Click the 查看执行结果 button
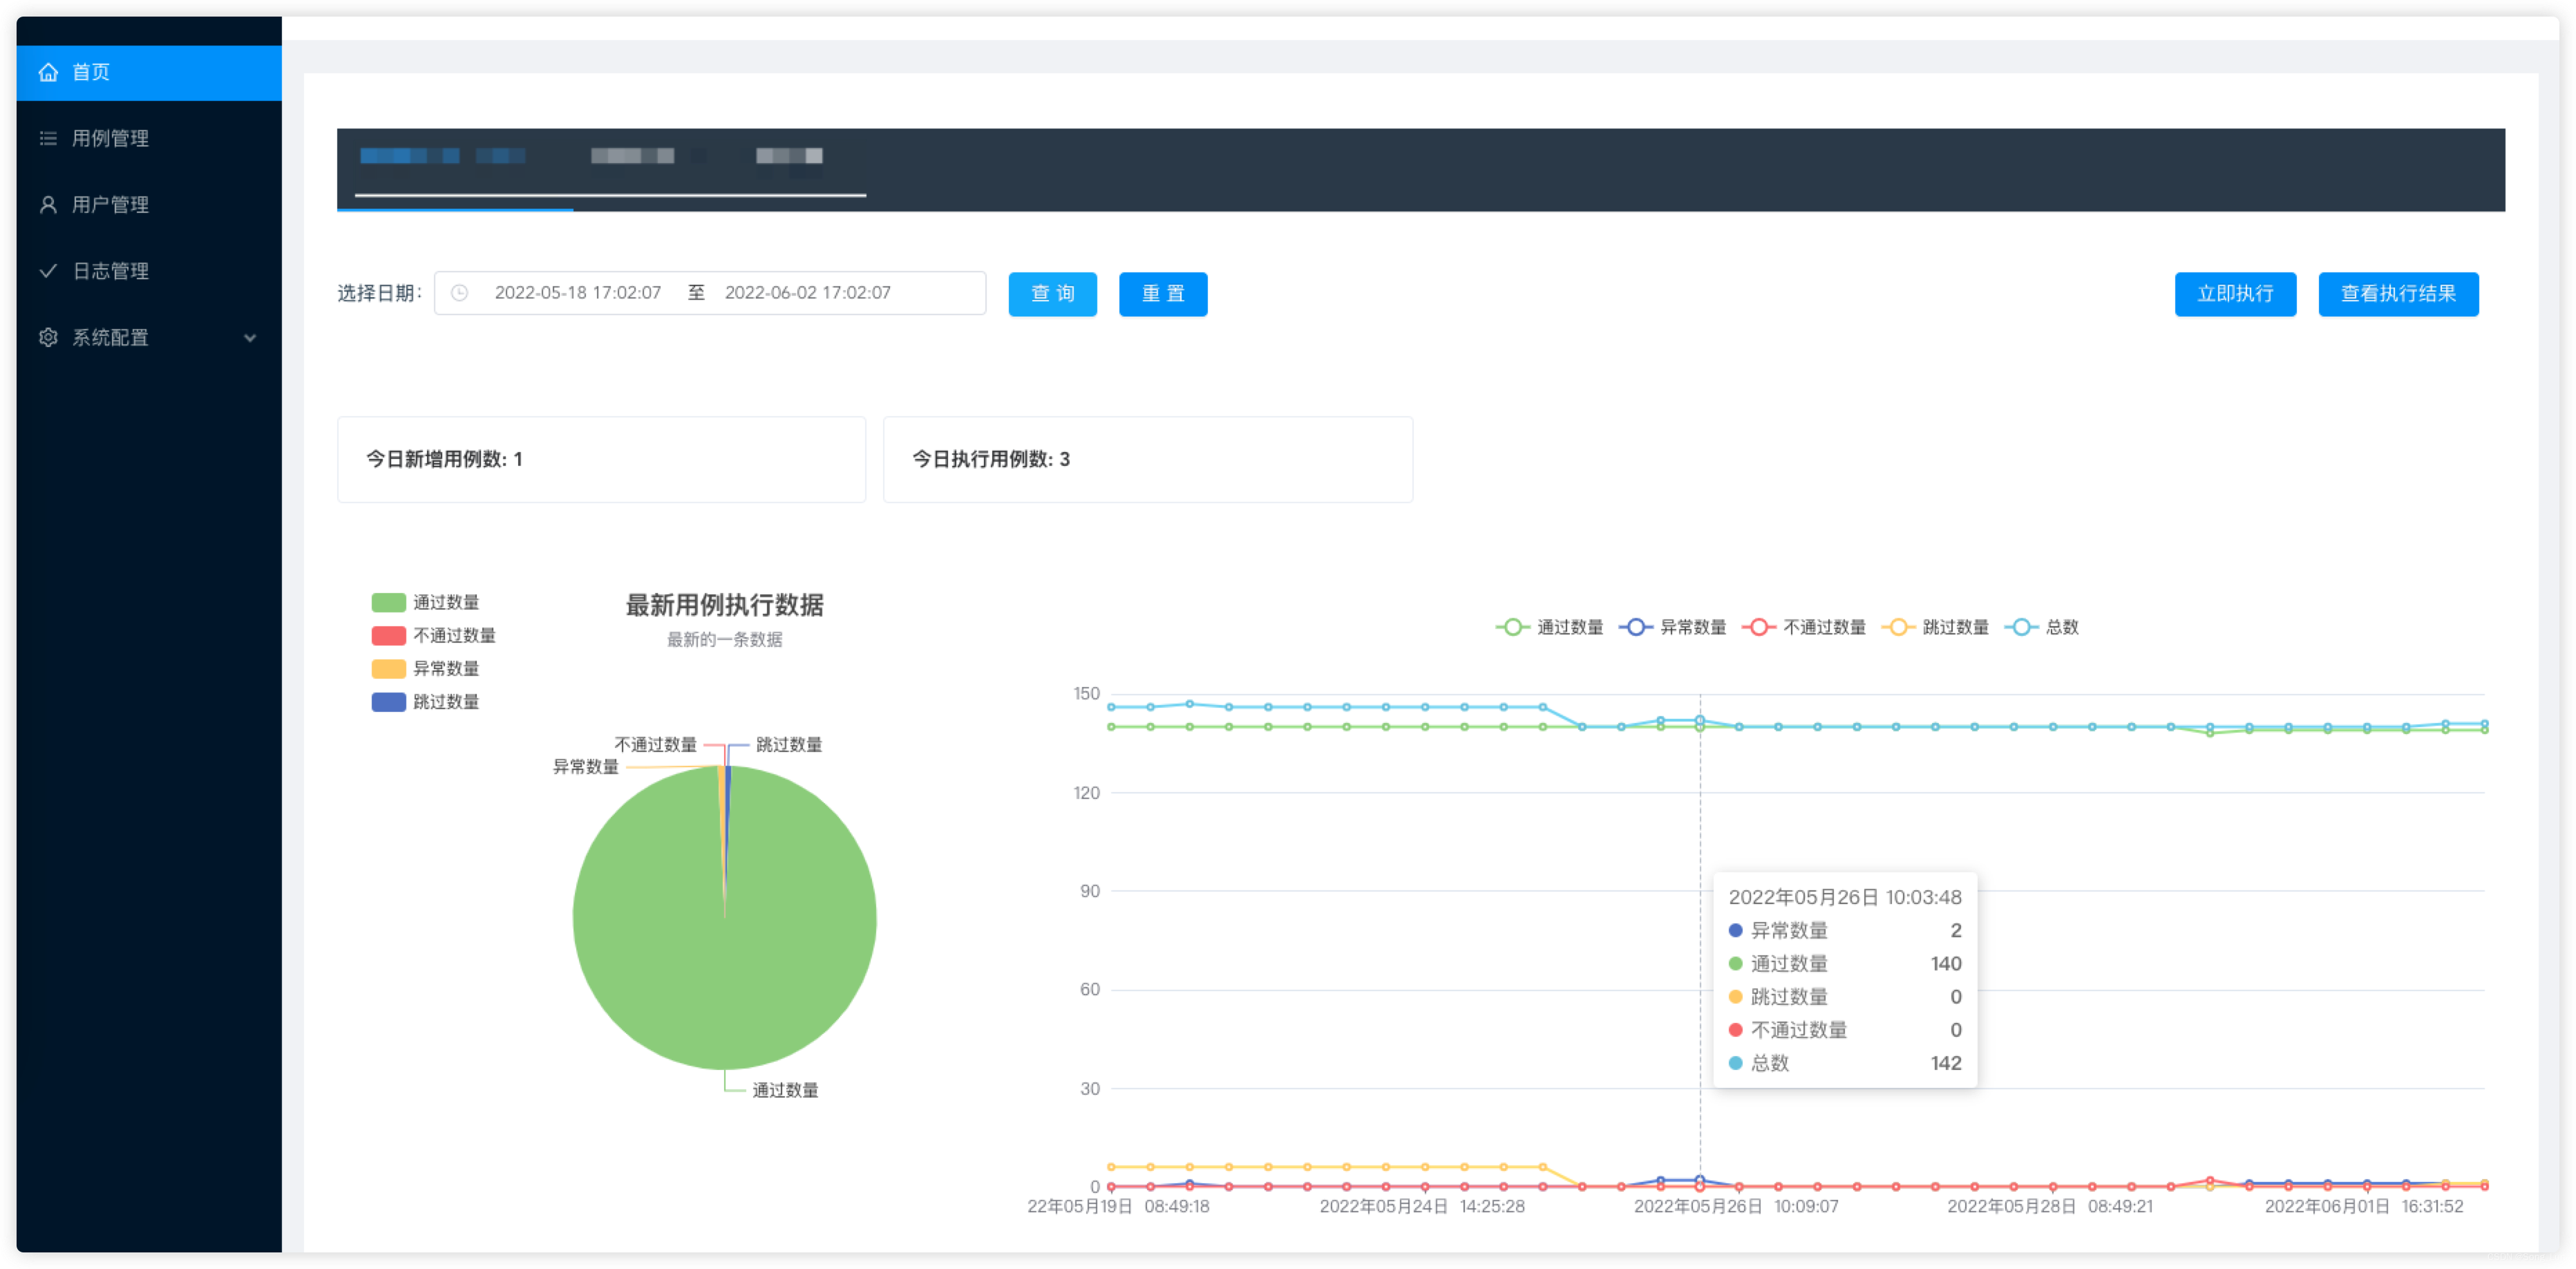 click(x=2398, y=294)
